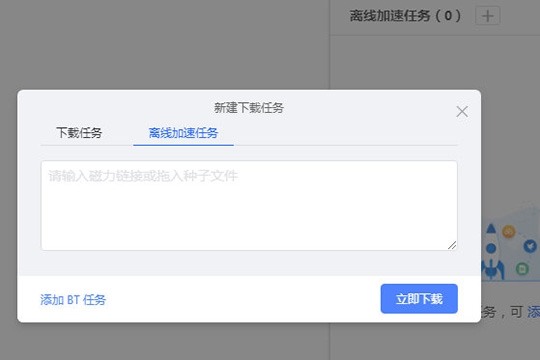Open the 添加 BT 任务 link

tap(73, 300)
